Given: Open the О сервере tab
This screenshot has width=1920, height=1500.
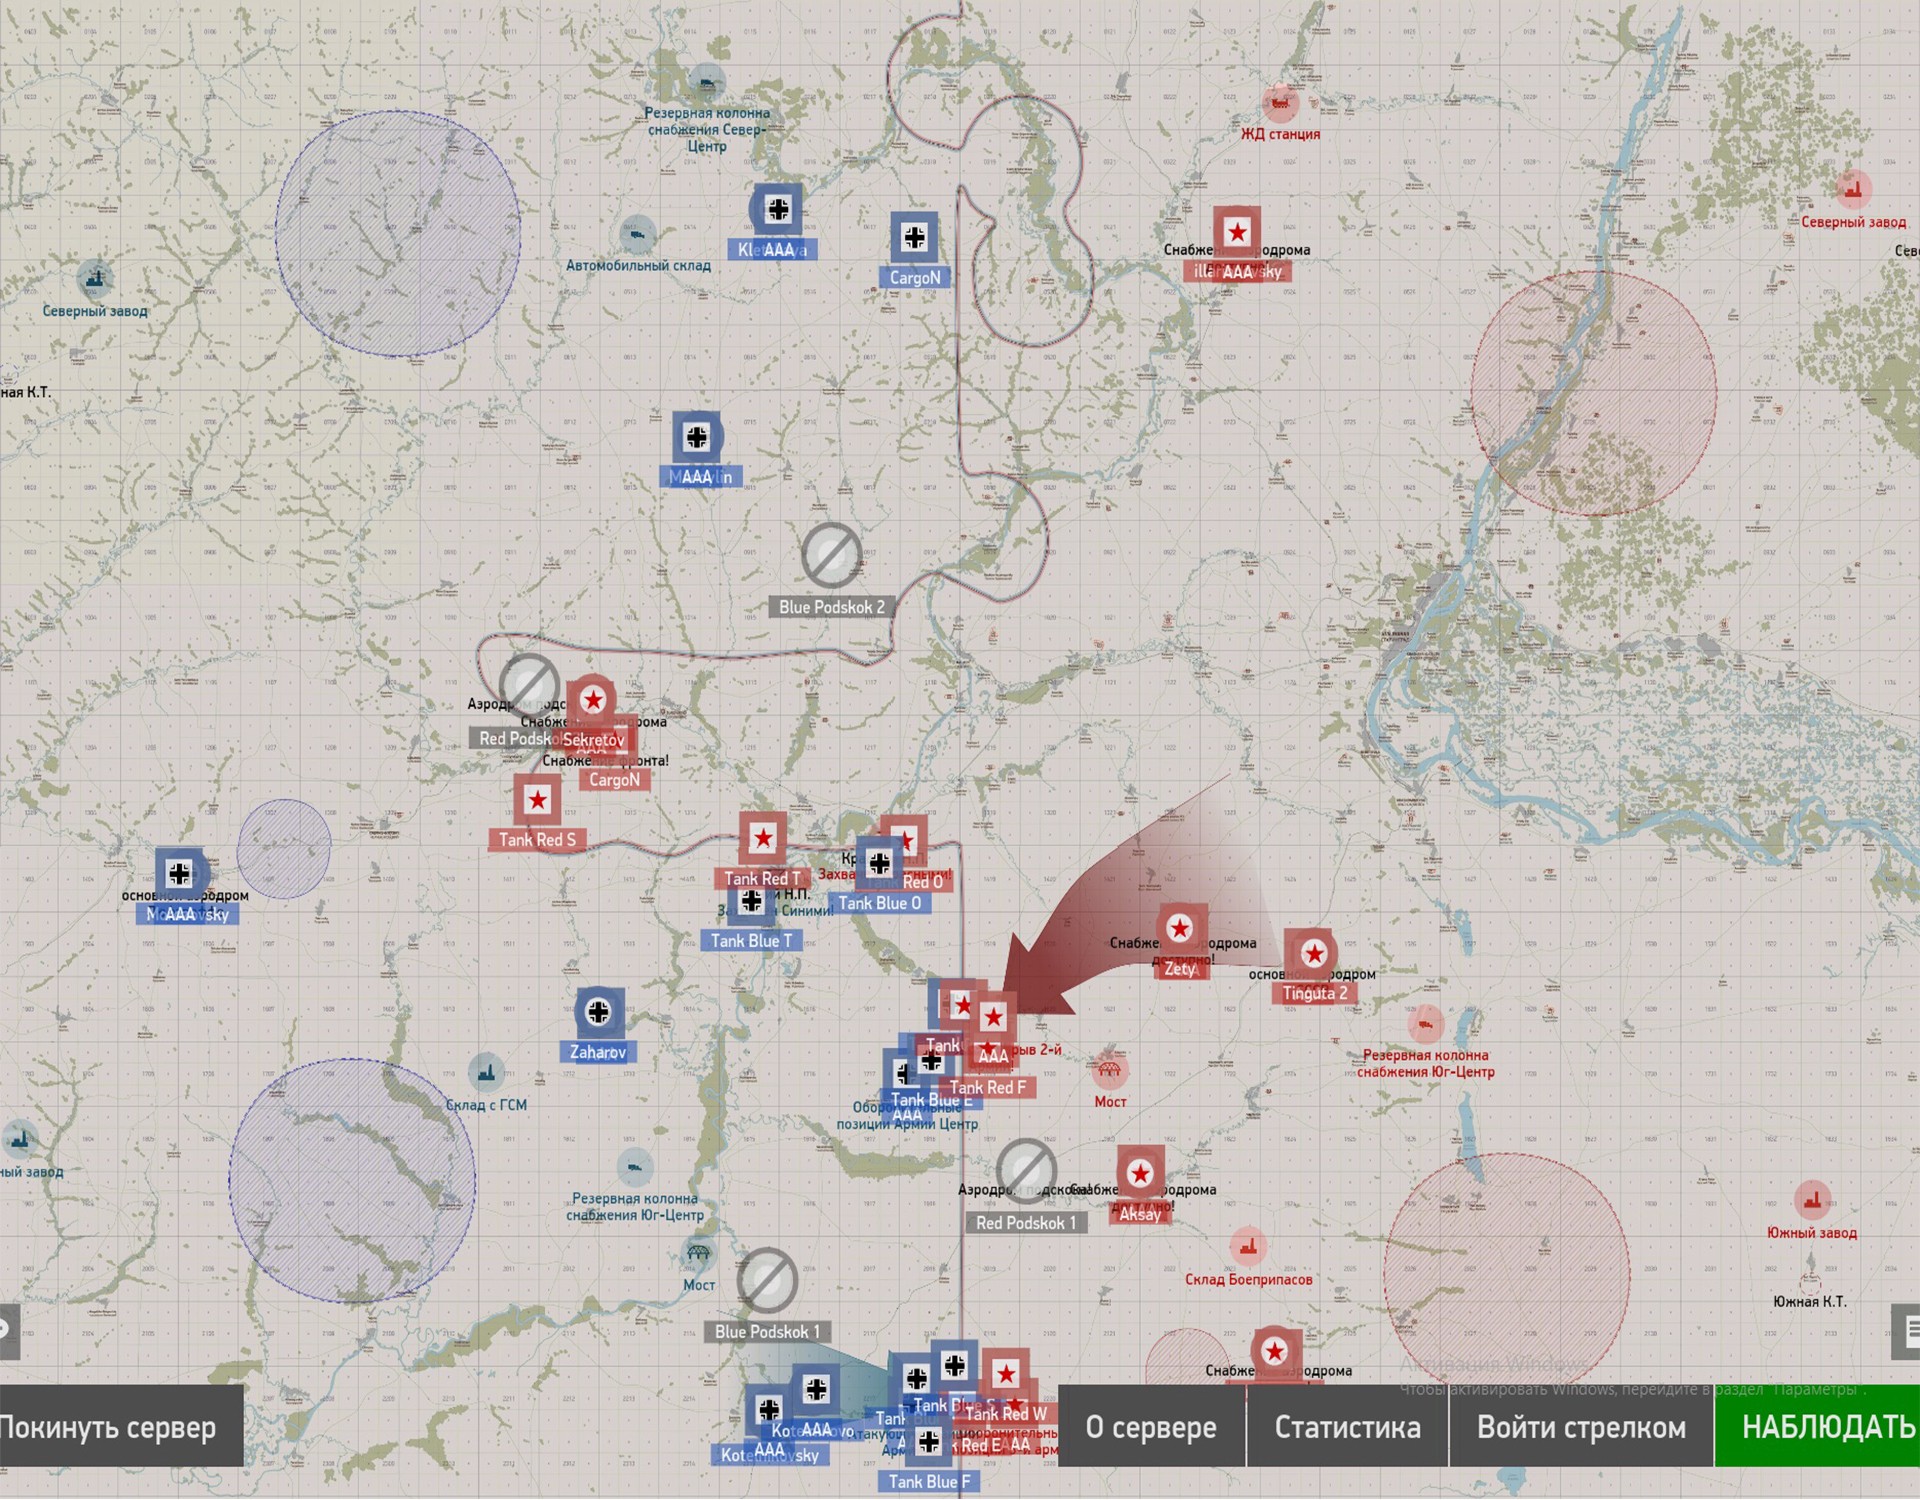Looking at the screenshot, I should click(1151, 1427).
